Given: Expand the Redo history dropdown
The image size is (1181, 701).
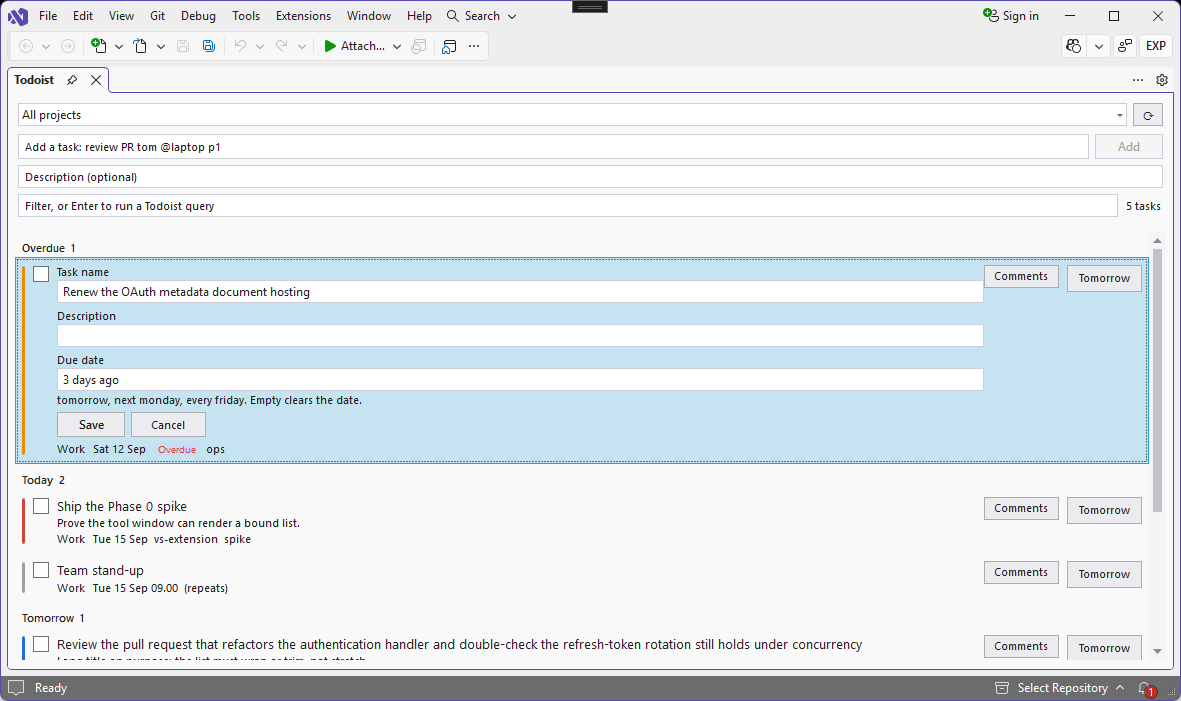Looking at the screenshot, I should pyautogui.click(x=301, y=46).
